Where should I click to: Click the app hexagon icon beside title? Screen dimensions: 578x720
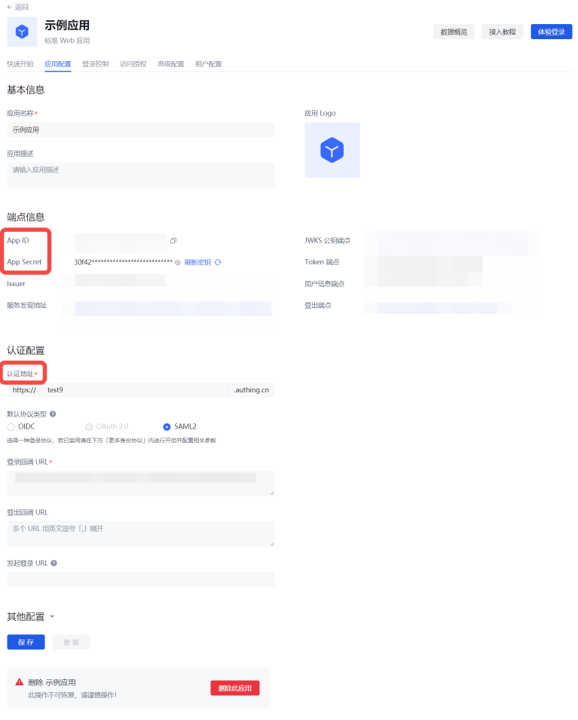tap(22, 32)
